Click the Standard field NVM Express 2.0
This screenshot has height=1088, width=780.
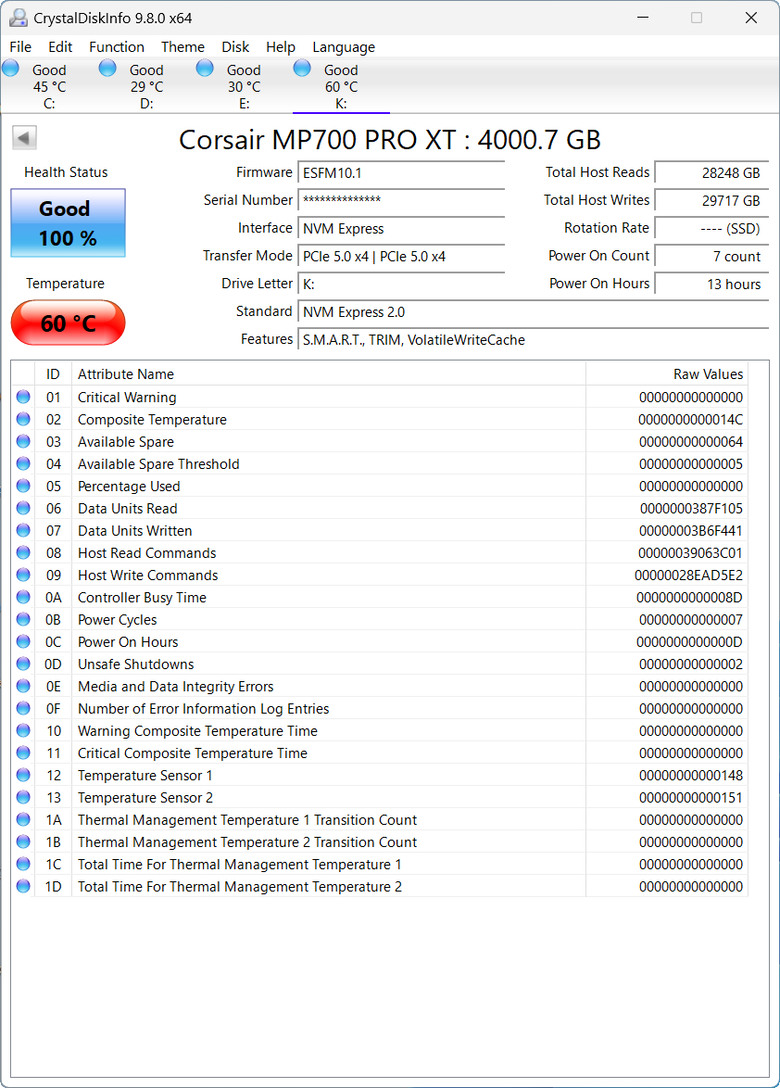pos(533,312)
